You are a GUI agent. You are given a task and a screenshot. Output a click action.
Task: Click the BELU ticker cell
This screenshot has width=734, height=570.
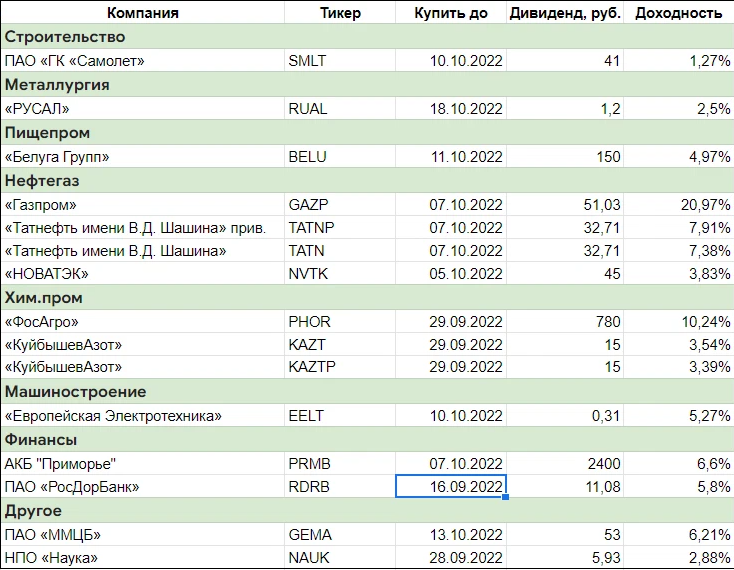point(340,156)
